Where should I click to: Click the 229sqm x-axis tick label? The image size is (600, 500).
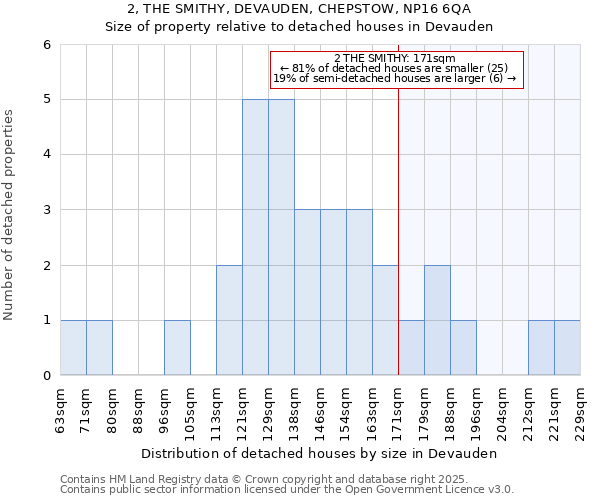pos(580,415)
